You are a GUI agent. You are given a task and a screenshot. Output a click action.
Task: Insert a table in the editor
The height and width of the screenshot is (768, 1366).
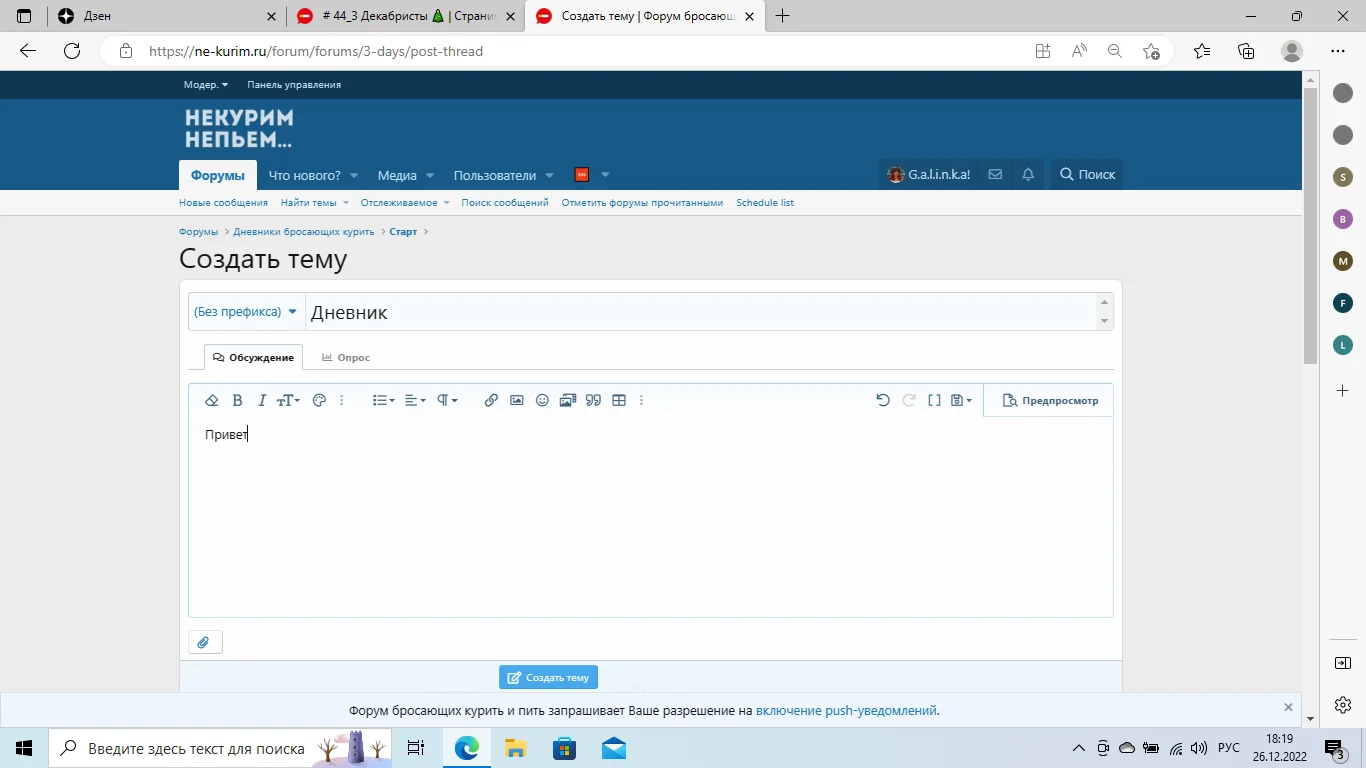(x=619, y=400)
